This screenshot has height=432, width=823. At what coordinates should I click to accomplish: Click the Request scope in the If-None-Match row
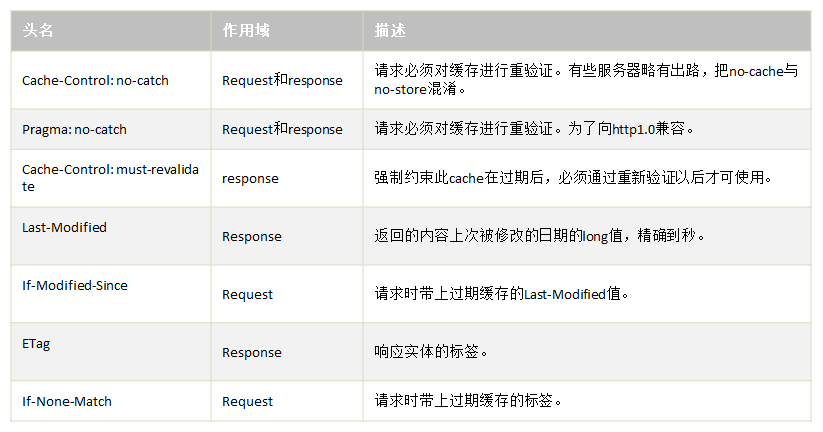point(247,402)
